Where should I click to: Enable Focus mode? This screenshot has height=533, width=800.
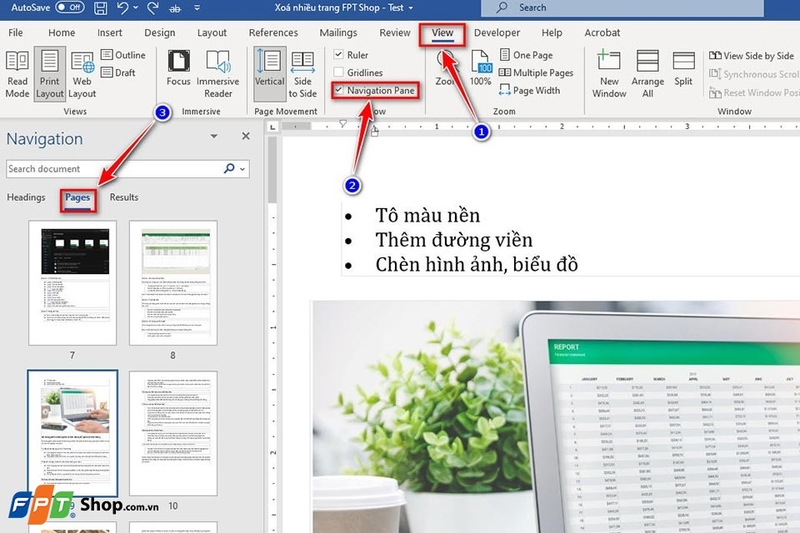tap(179, 68)
